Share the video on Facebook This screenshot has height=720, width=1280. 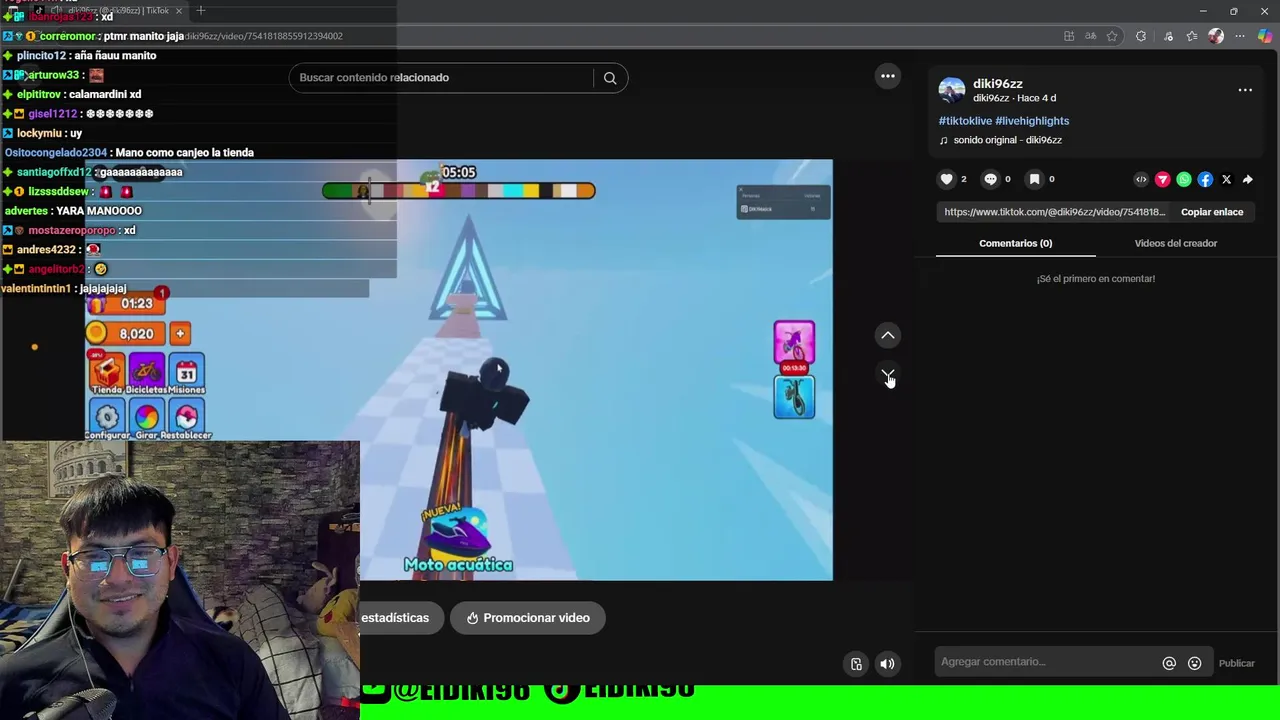(x=1205, y=180)
